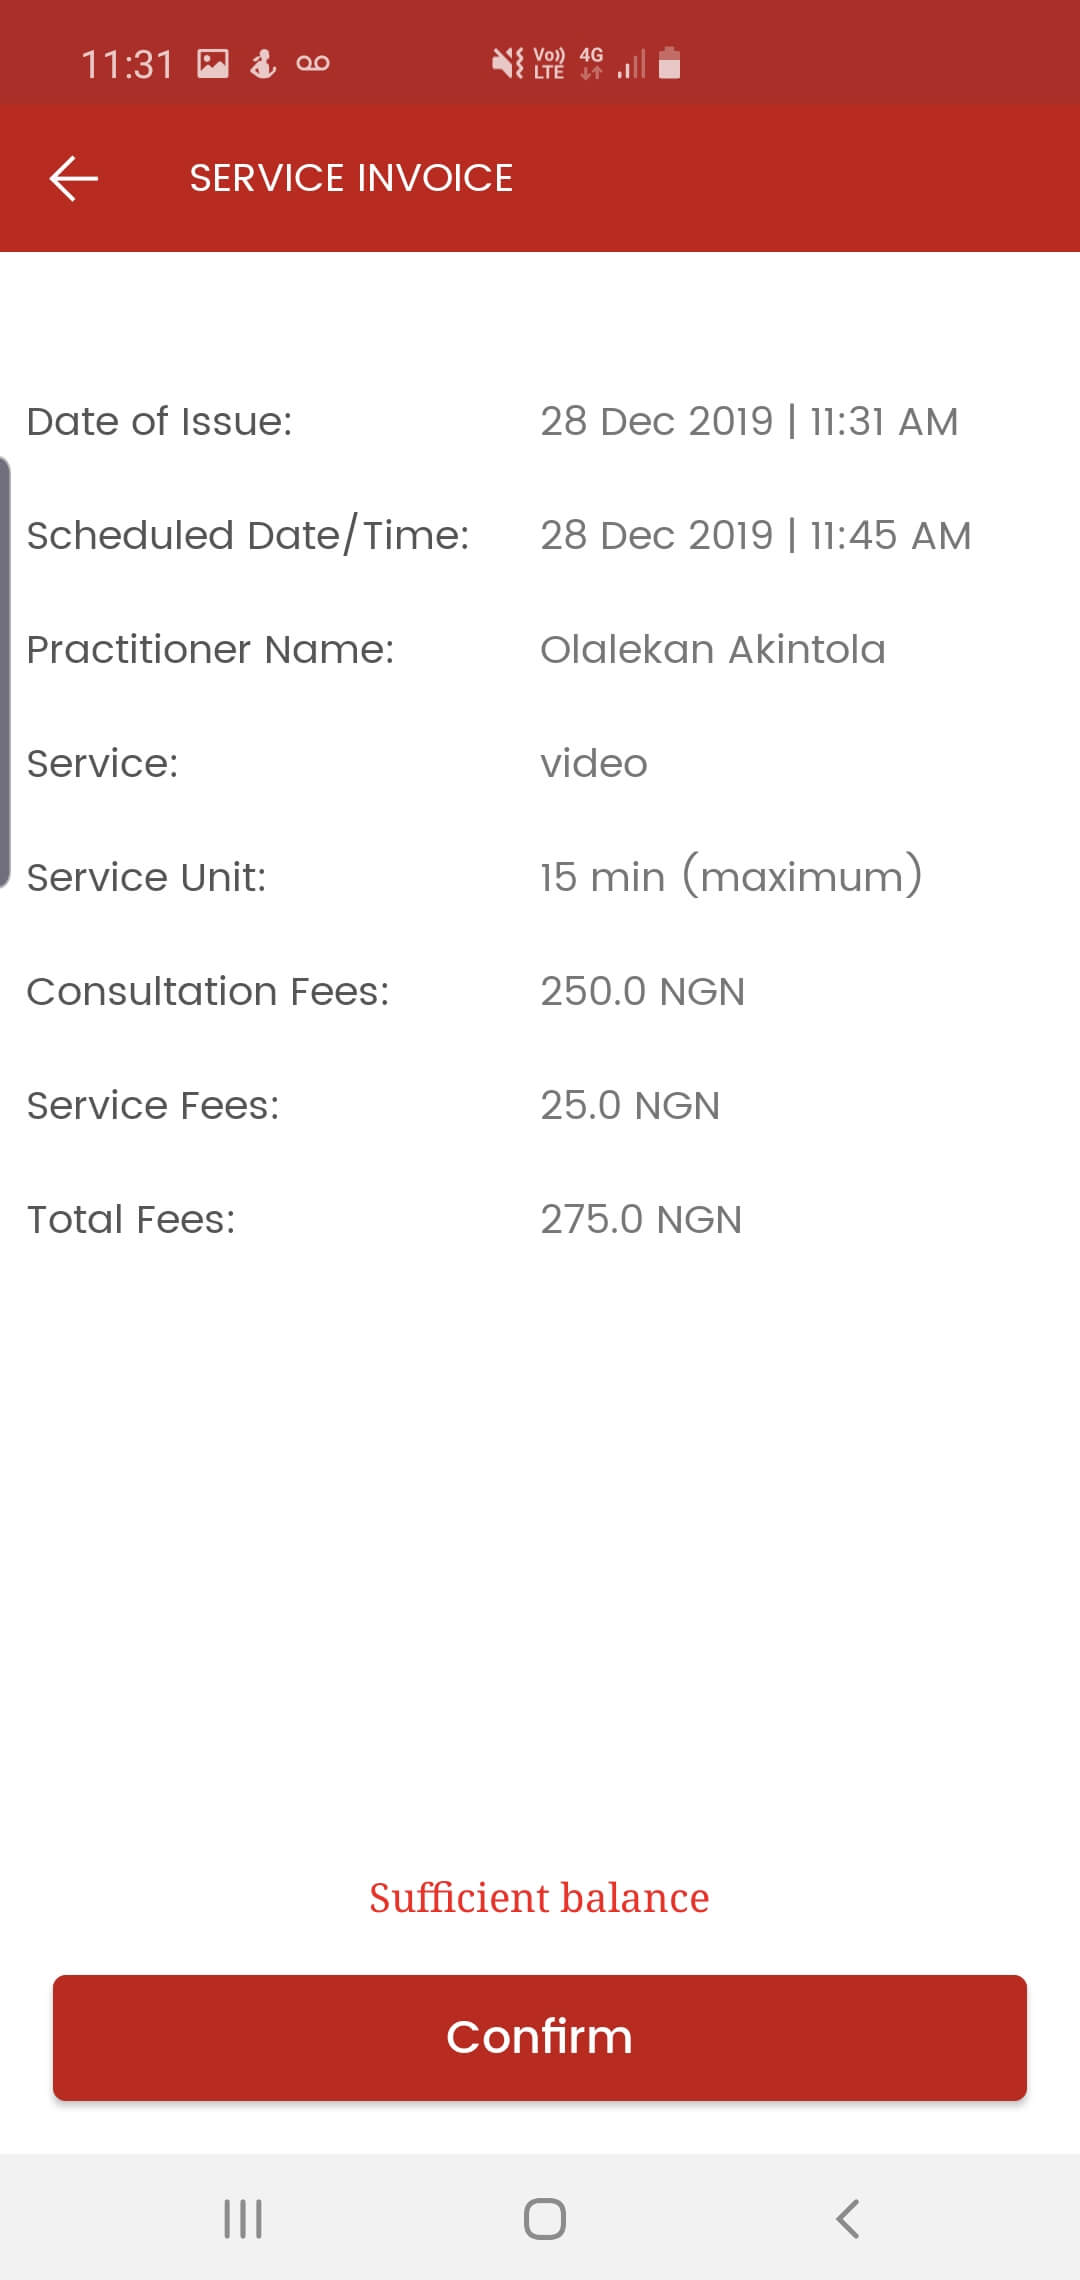Screen dimensions: 1080x2280
Task: Tap the voicemail icon in status bar
Action: coord(313,64)
